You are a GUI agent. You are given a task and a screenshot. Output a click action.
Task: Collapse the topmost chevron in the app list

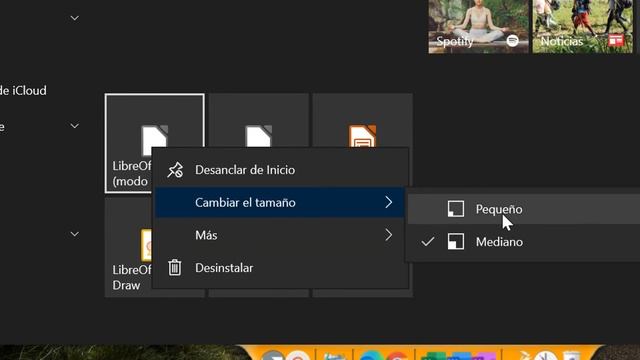[x=75, y=18]
